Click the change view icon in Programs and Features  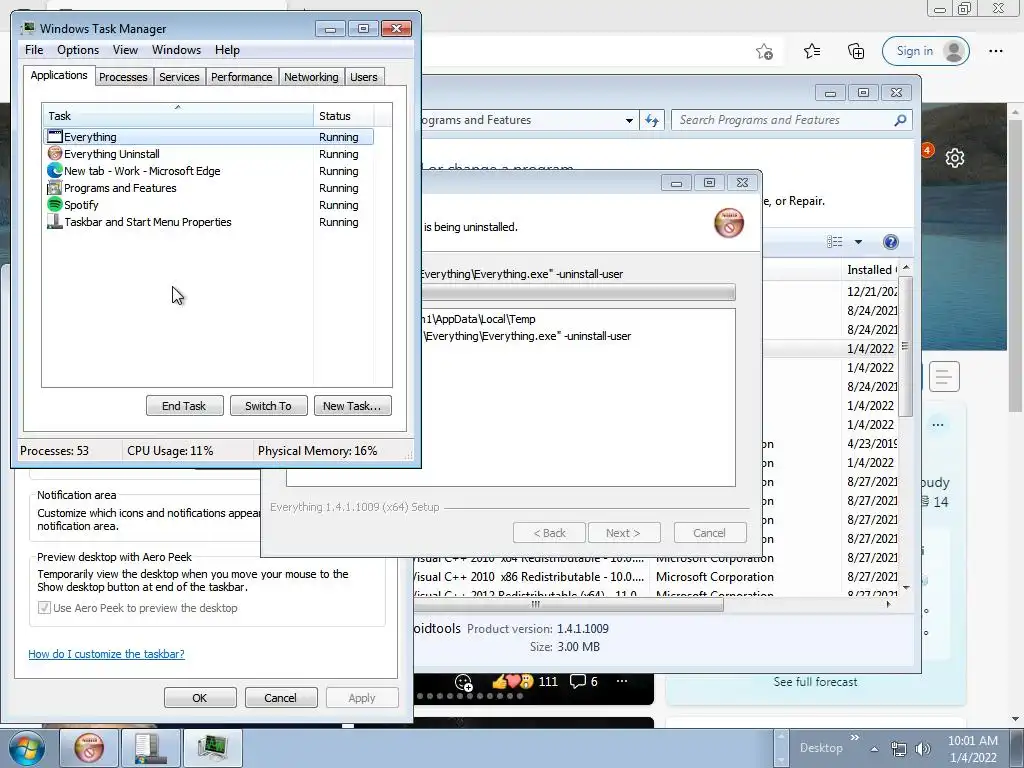click(x=835, y=242)
